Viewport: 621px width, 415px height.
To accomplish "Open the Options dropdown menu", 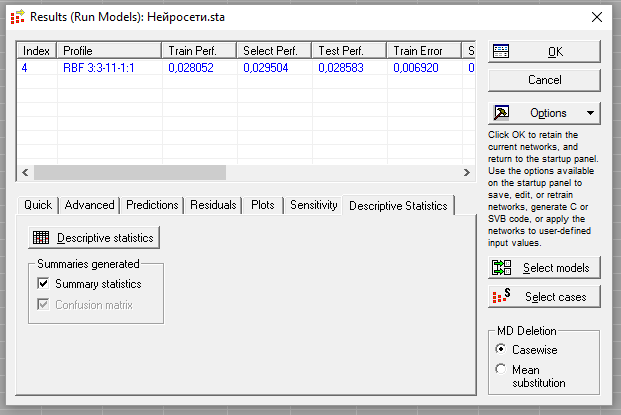I will click(x=545, y=113).
